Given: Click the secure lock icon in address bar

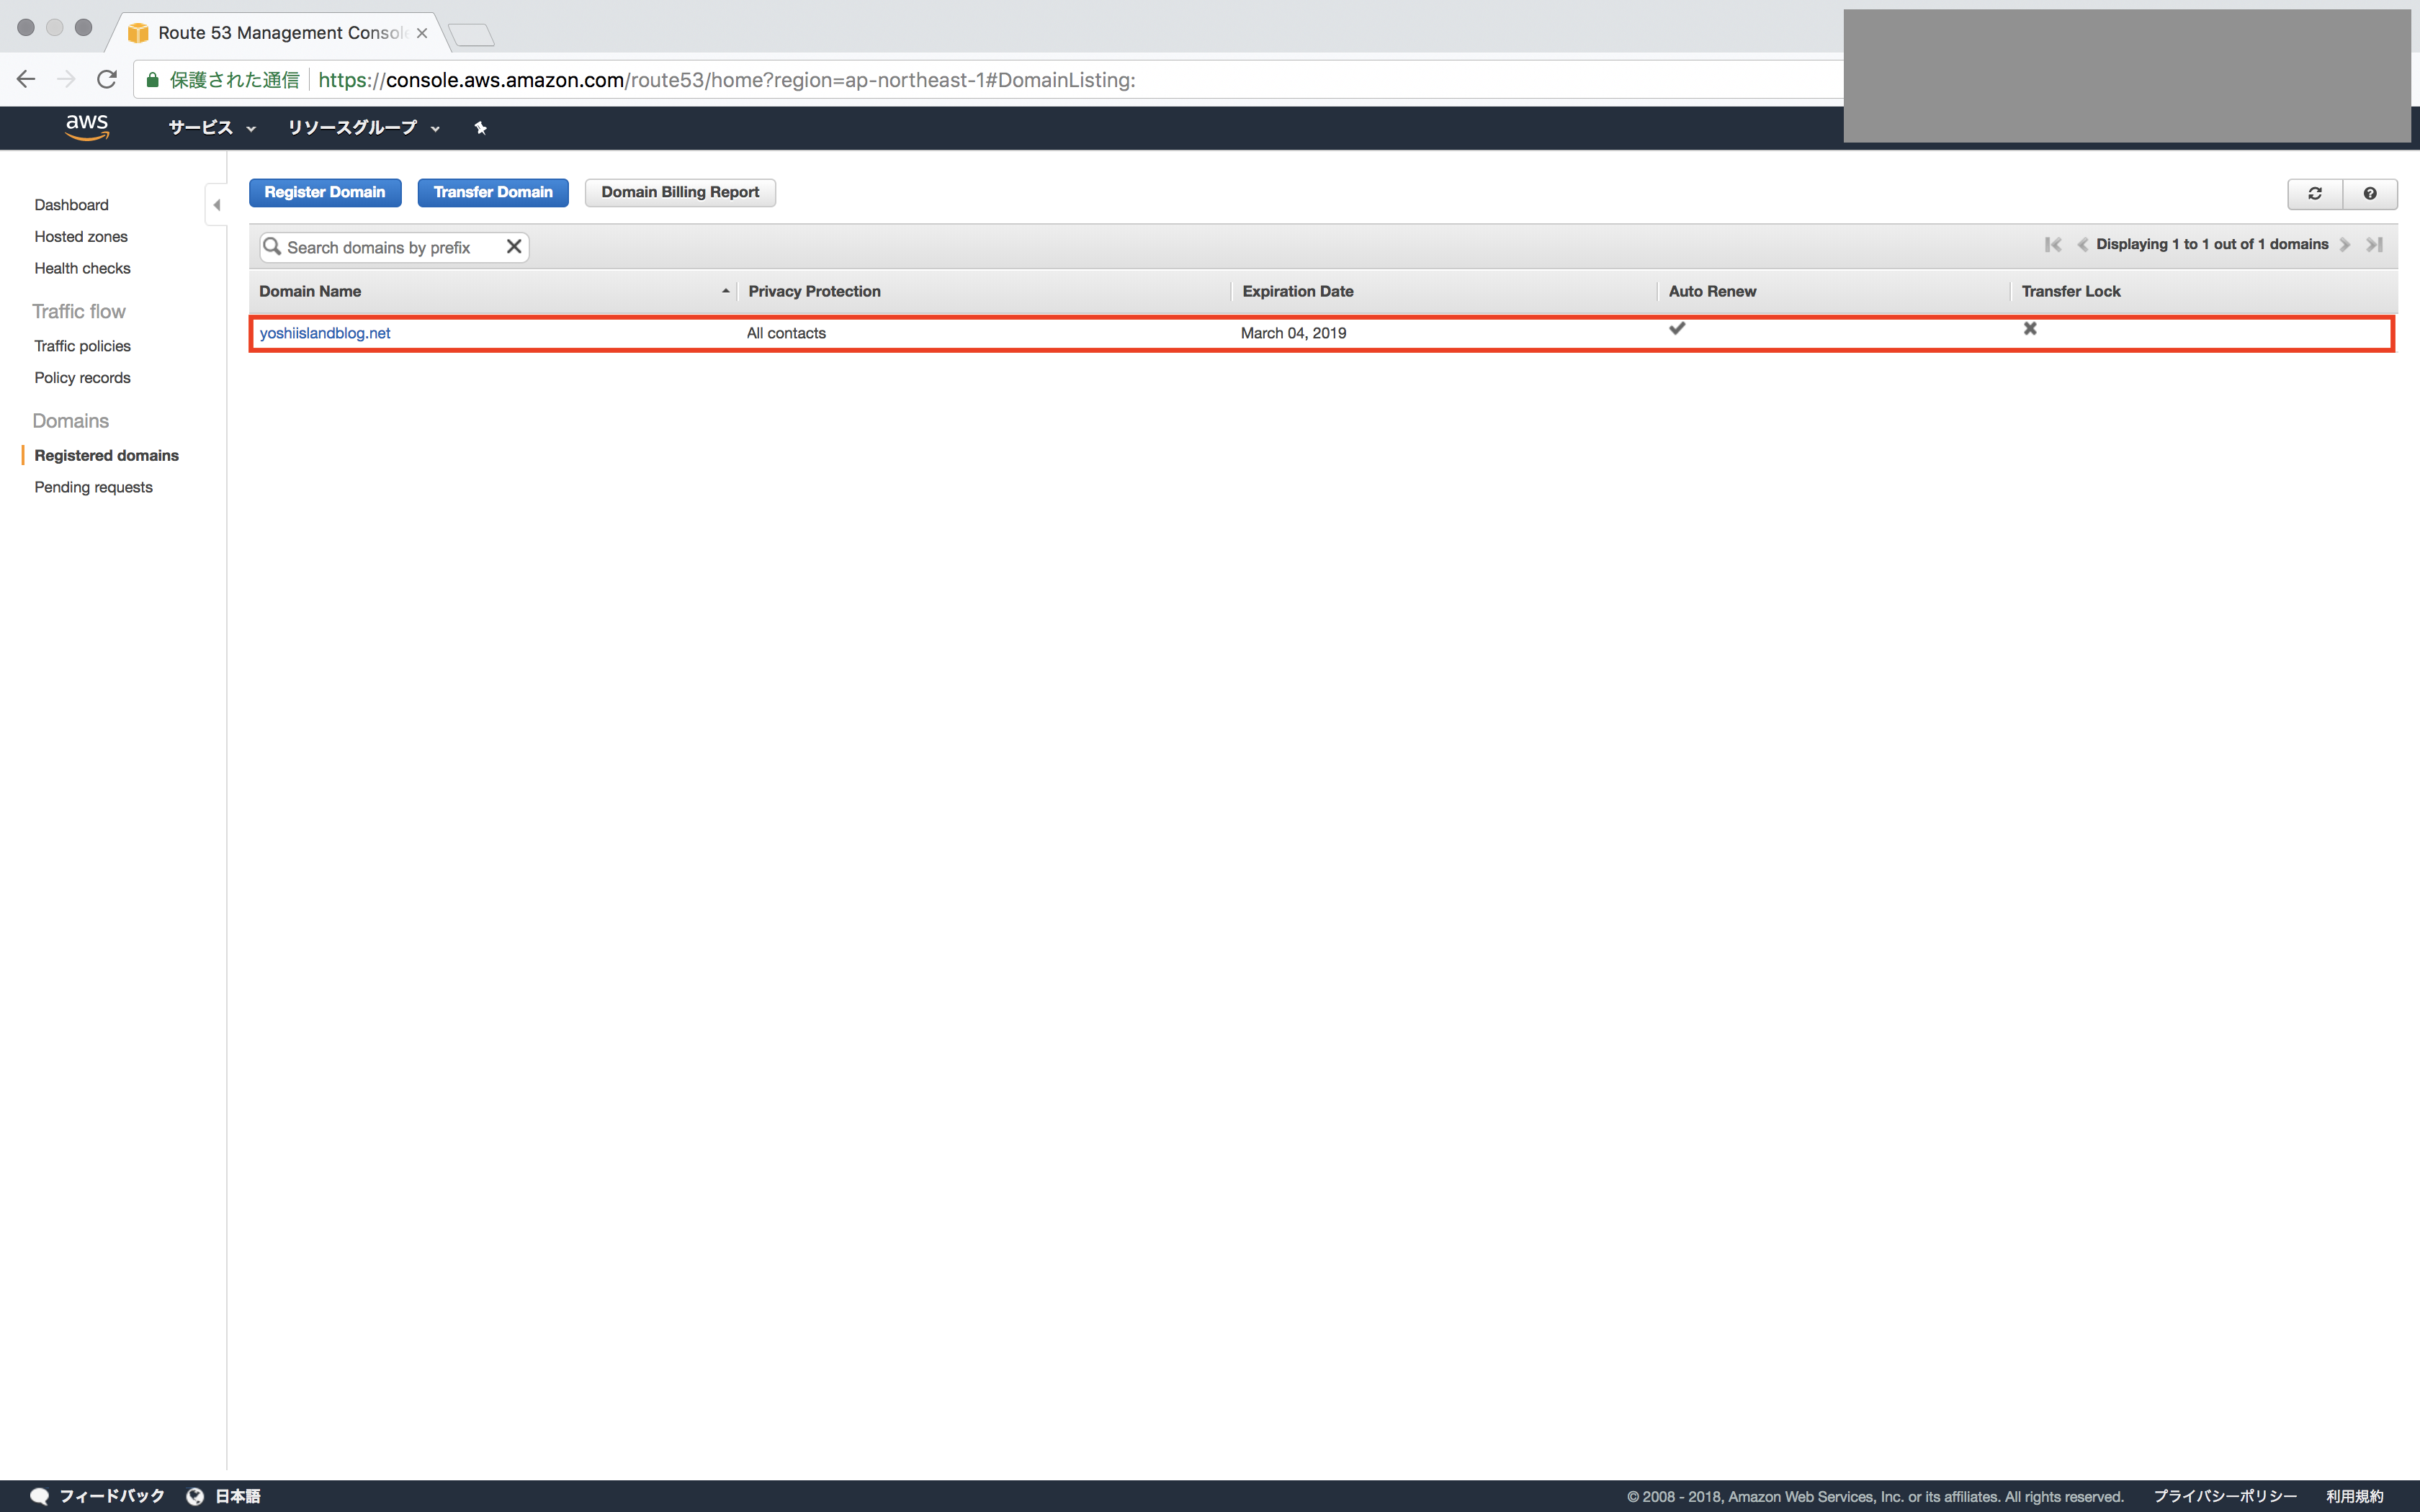Looking at the screenshot, I should 152,80.
